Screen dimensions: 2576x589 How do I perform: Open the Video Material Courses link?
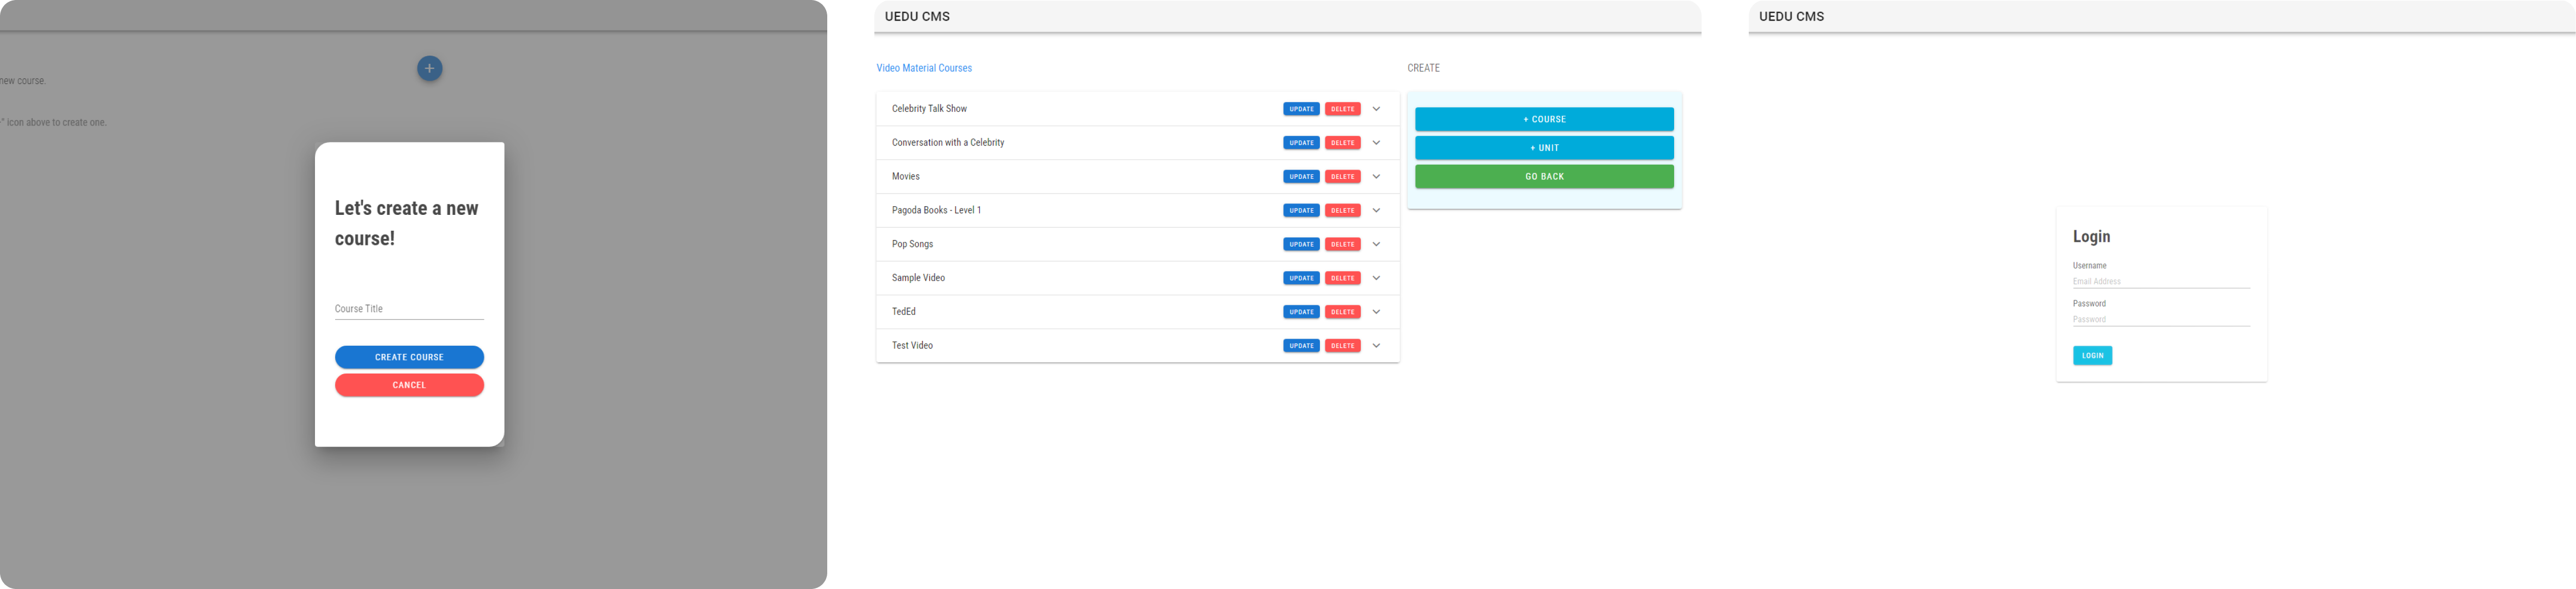(x=923, y=68)
